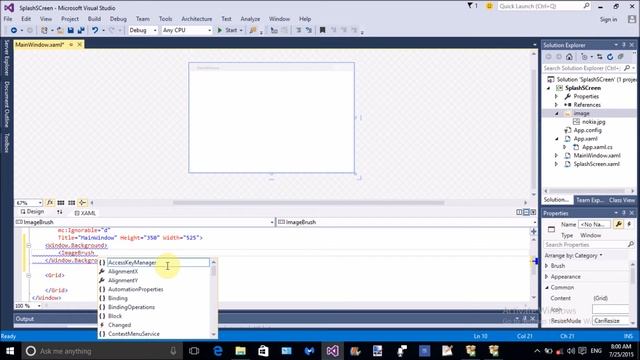This screenshot has width=640, height=360.
Task: Switch to the XAML tab
Action: click(85, 213)
